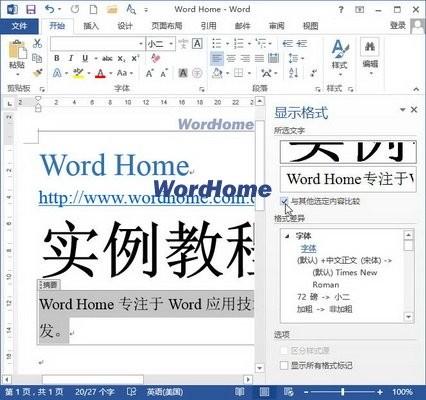426x400 pixels.
Task: Collapse the ribbon with the up chevron
Action: [416, 89]
